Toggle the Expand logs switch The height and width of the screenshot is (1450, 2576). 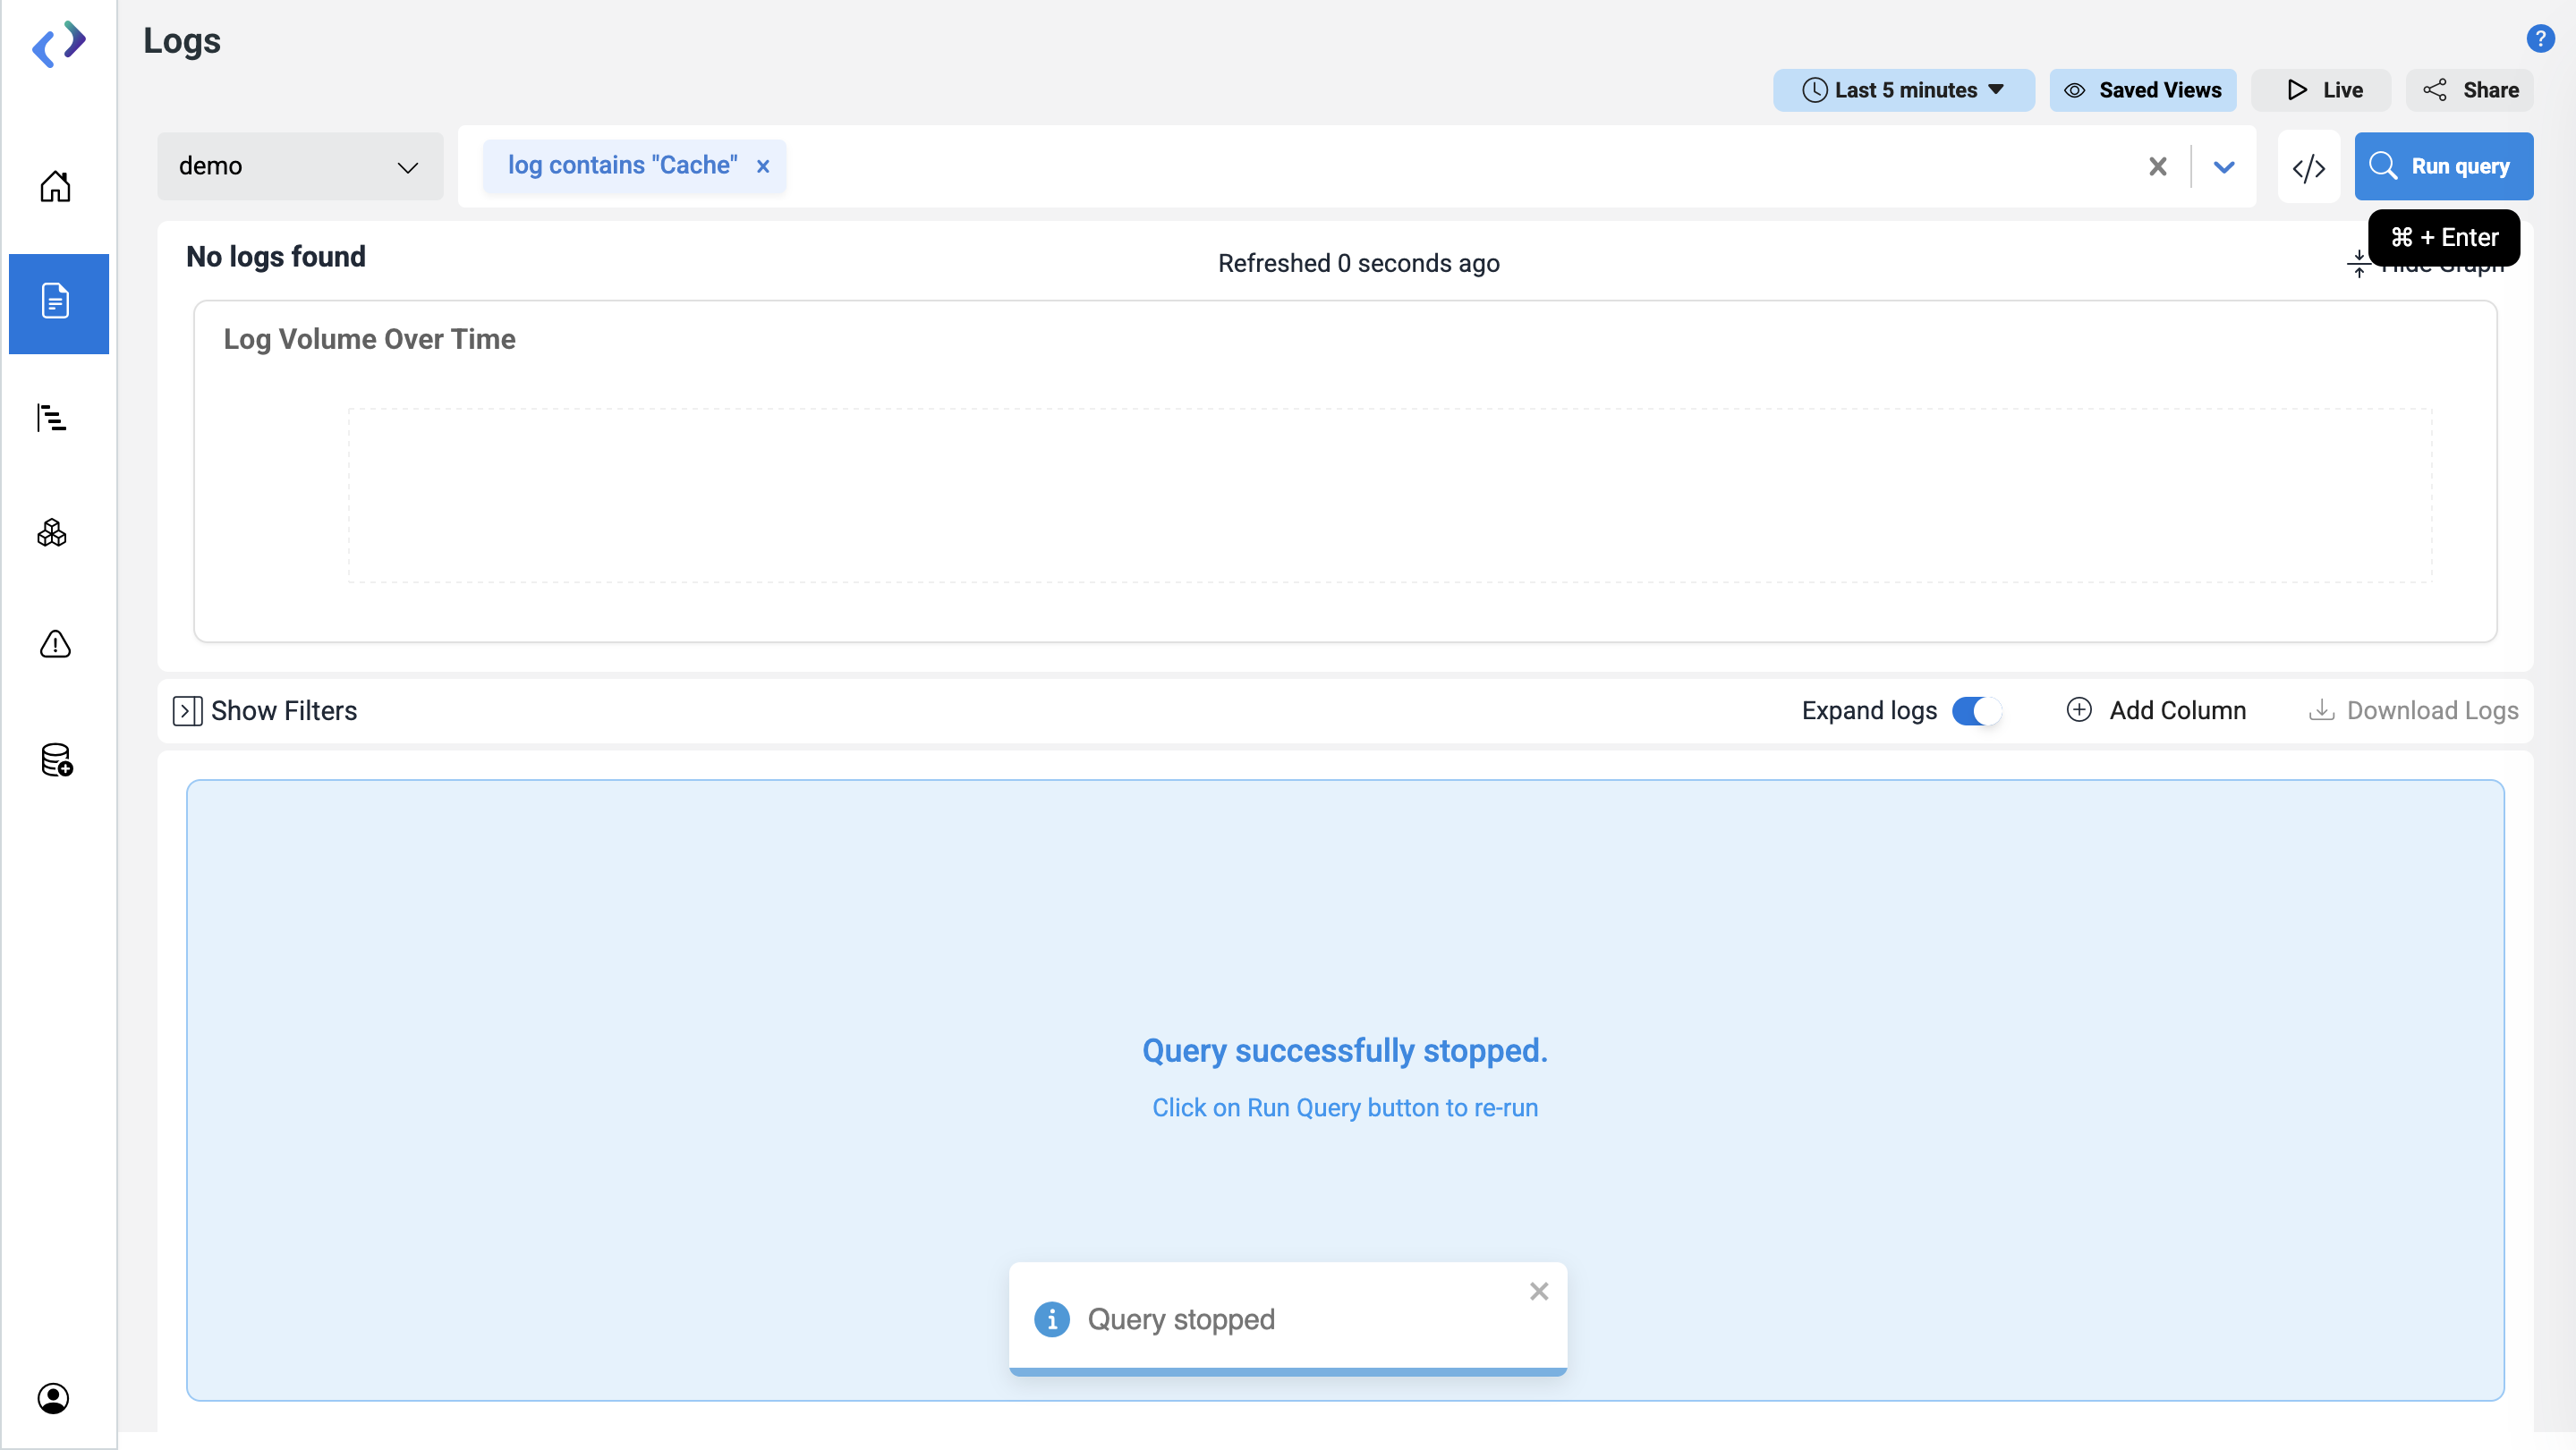click(x=1976, y=710)
